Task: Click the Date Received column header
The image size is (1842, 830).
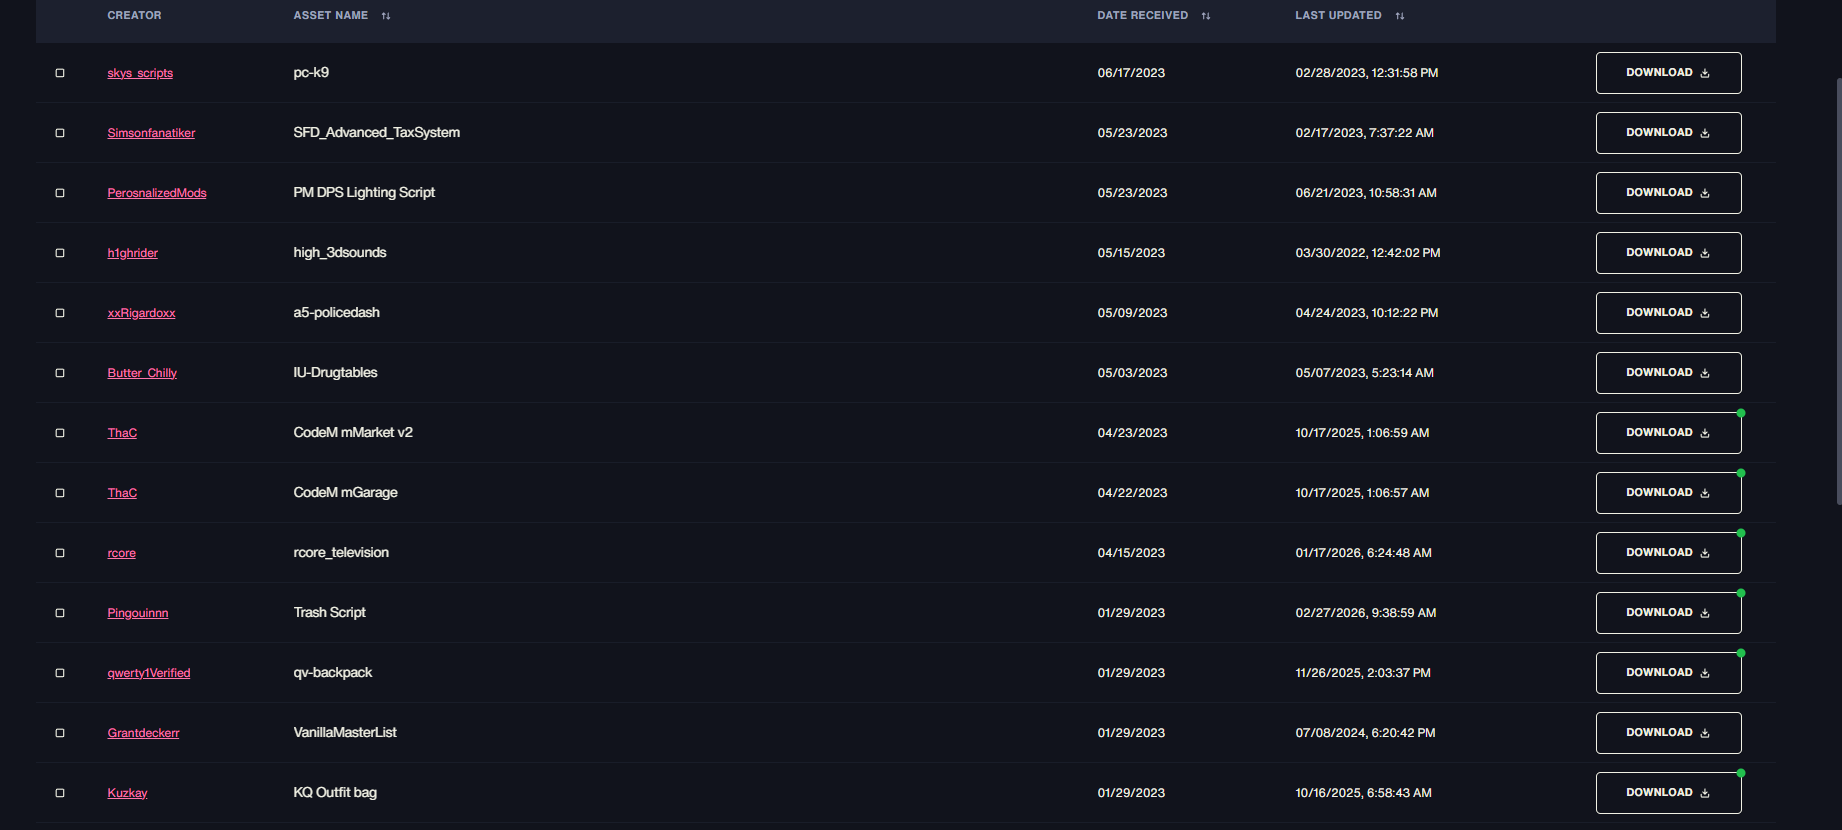Action: (1143, 16)
